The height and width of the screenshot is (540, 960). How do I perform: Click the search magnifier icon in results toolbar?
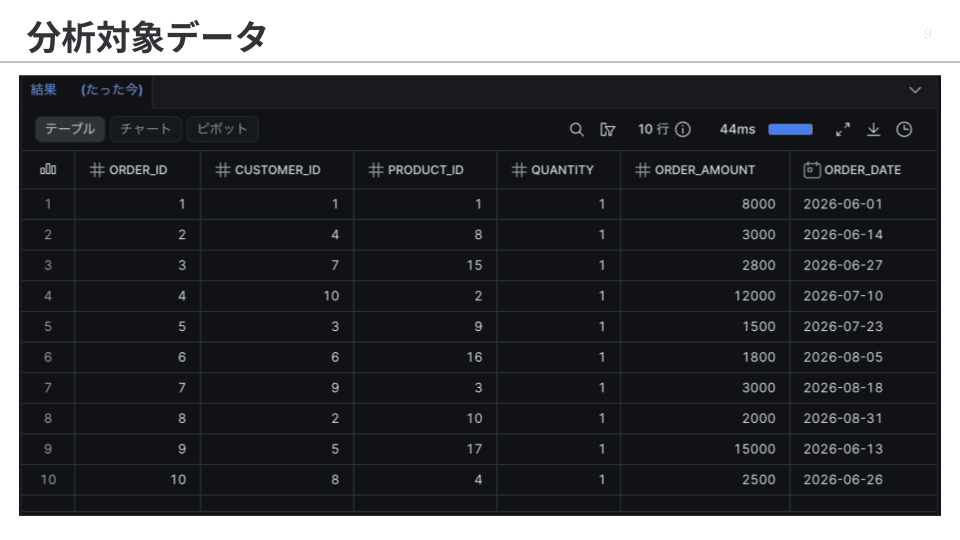[x=576, y=129]
